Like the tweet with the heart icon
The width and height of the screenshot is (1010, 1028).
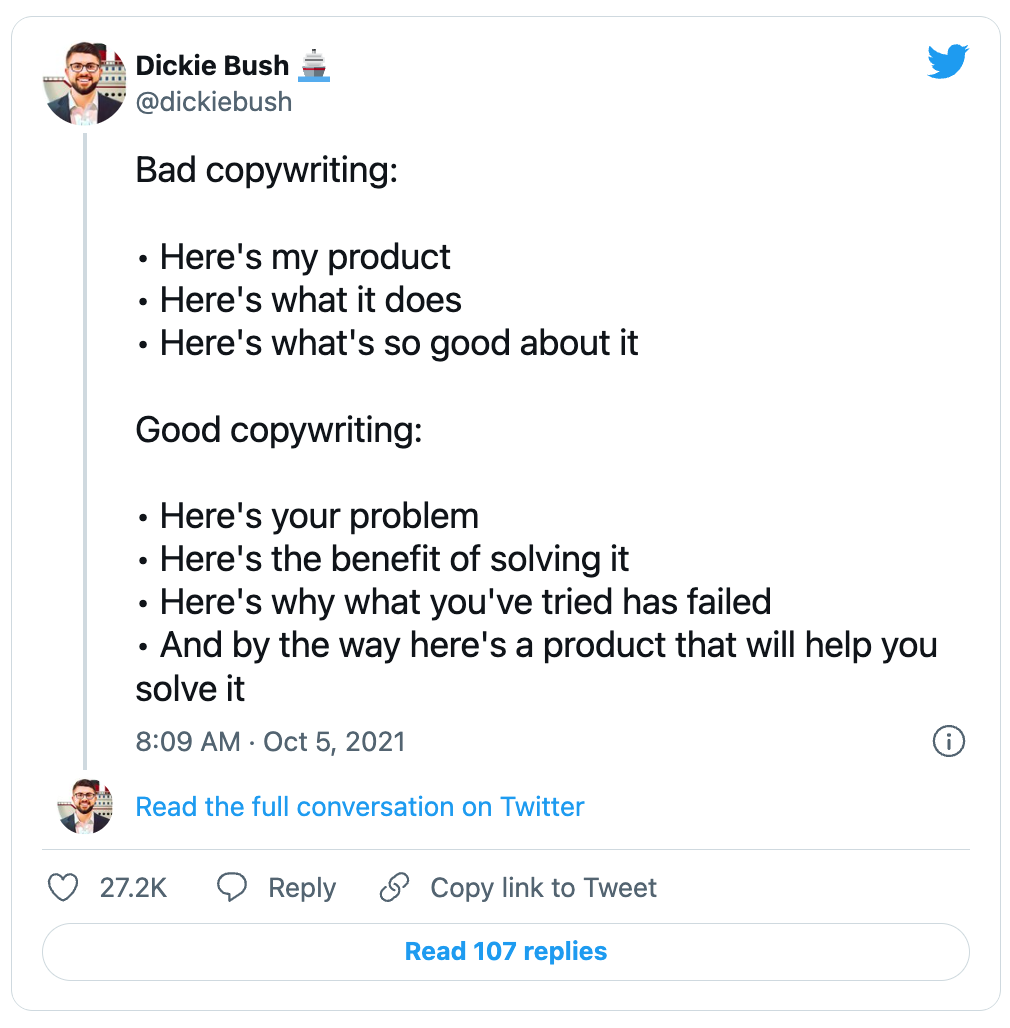point(64,888)
